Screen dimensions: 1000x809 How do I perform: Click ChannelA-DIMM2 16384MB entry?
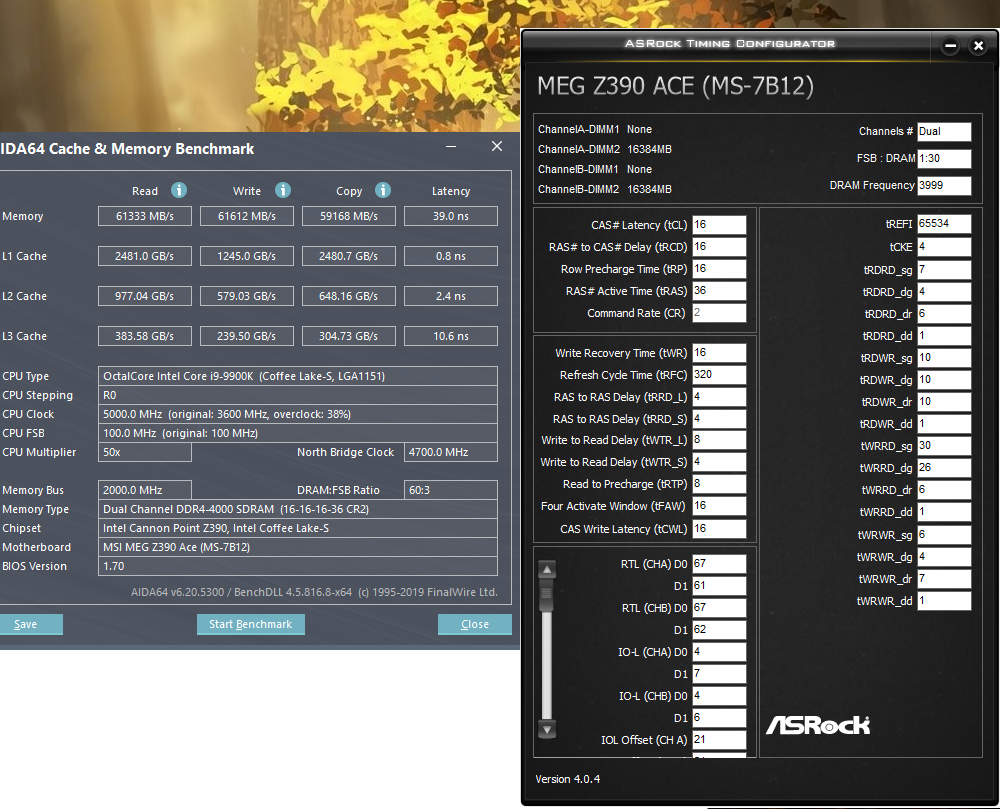coord(605,149)
